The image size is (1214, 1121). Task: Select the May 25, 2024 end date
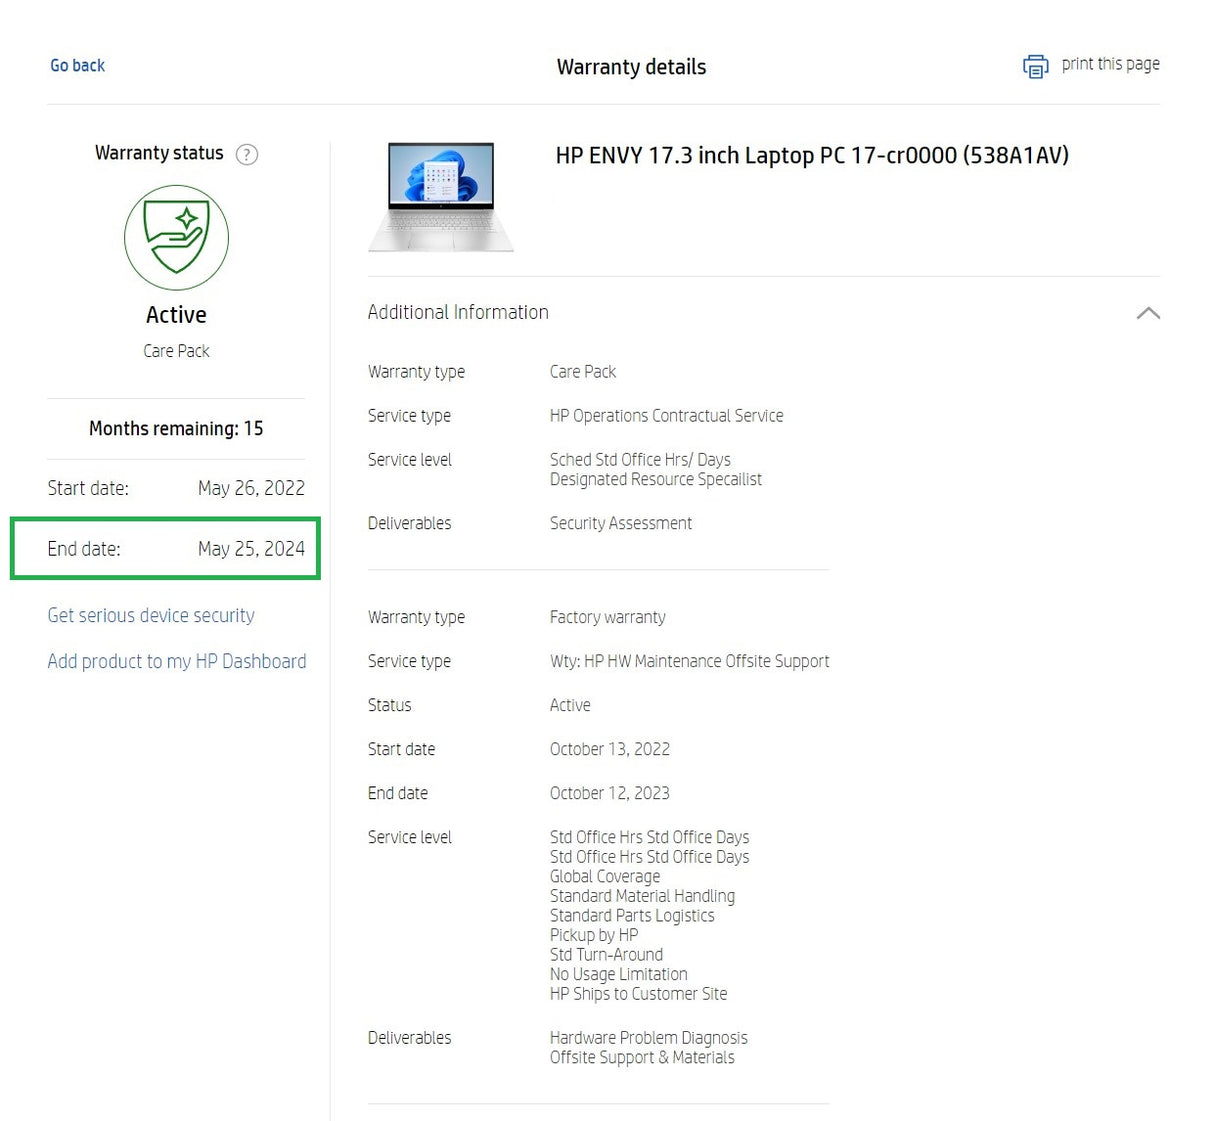[x=251, y=548]
